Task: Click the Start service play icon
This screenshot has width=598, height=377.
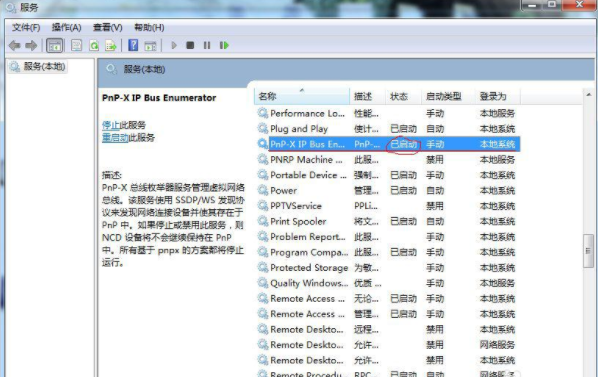Action: [x=174, y=45]
